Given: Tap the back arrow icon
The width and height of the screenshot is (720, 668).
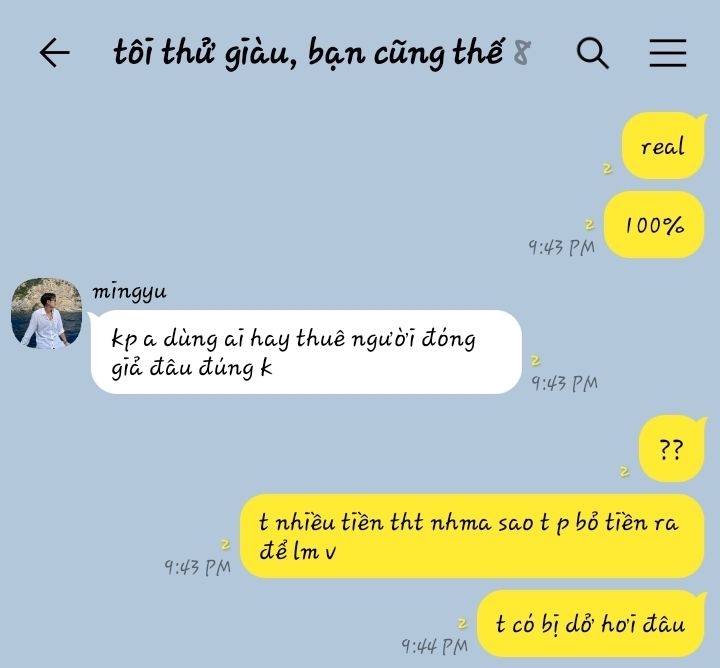Looking at the screenshot, I should (55, 53).
